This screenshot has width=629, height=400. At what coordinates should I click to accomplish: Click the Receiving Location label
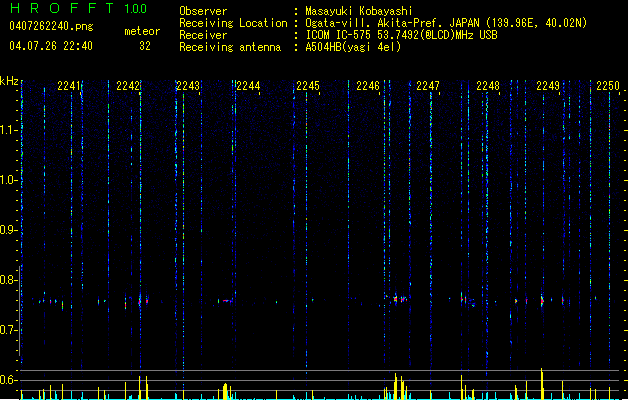(x=233, y=23)
